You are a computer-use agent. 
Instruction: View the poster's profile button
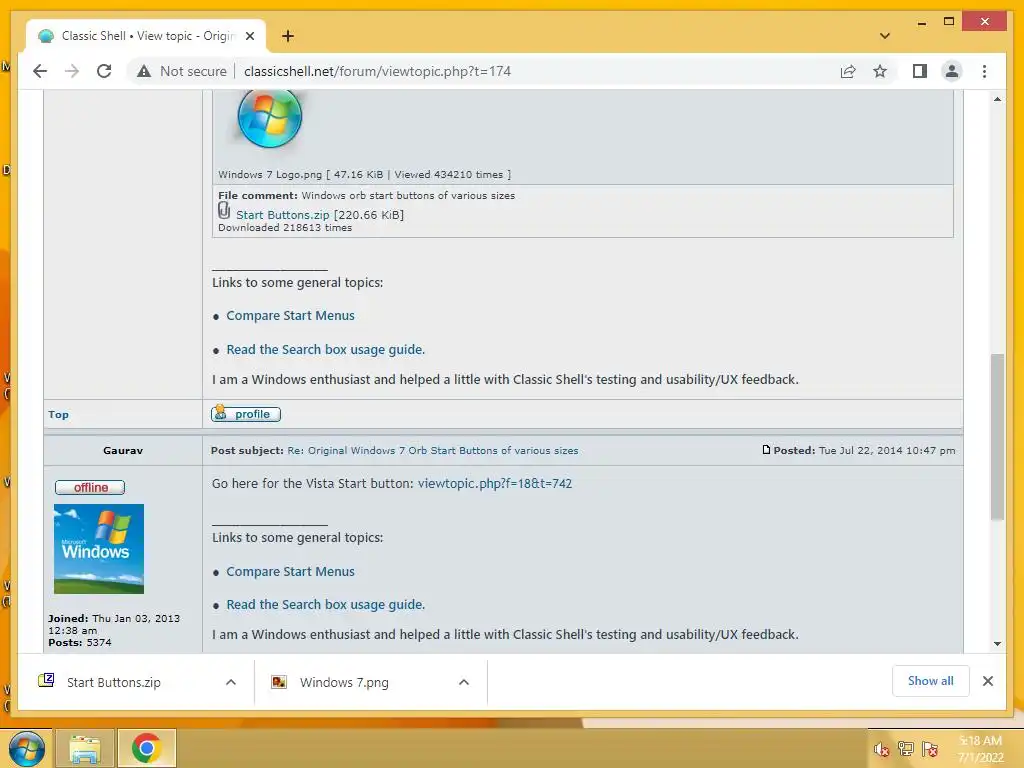tap(246, 414)
